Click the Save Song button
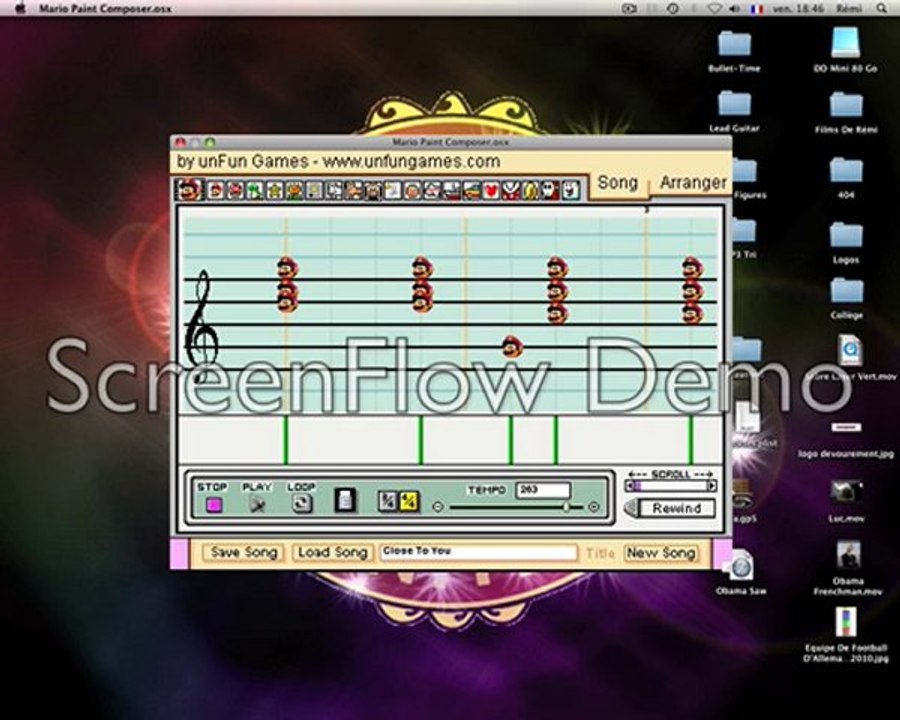The image size is (900, 720). click(244, 552)
